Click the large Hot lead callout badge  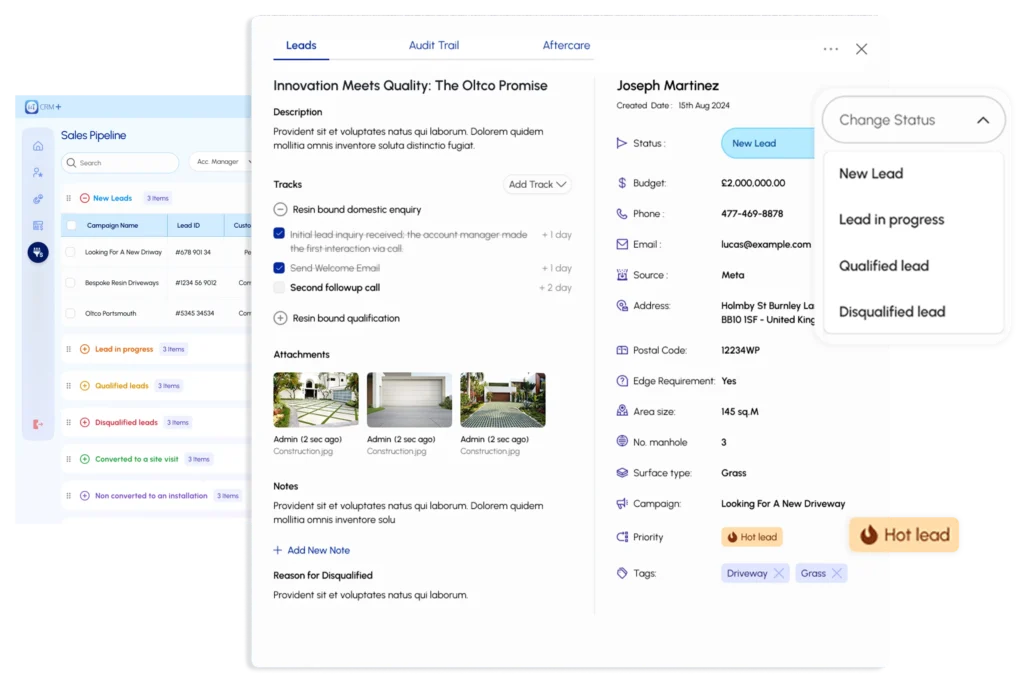coord(904,535)
